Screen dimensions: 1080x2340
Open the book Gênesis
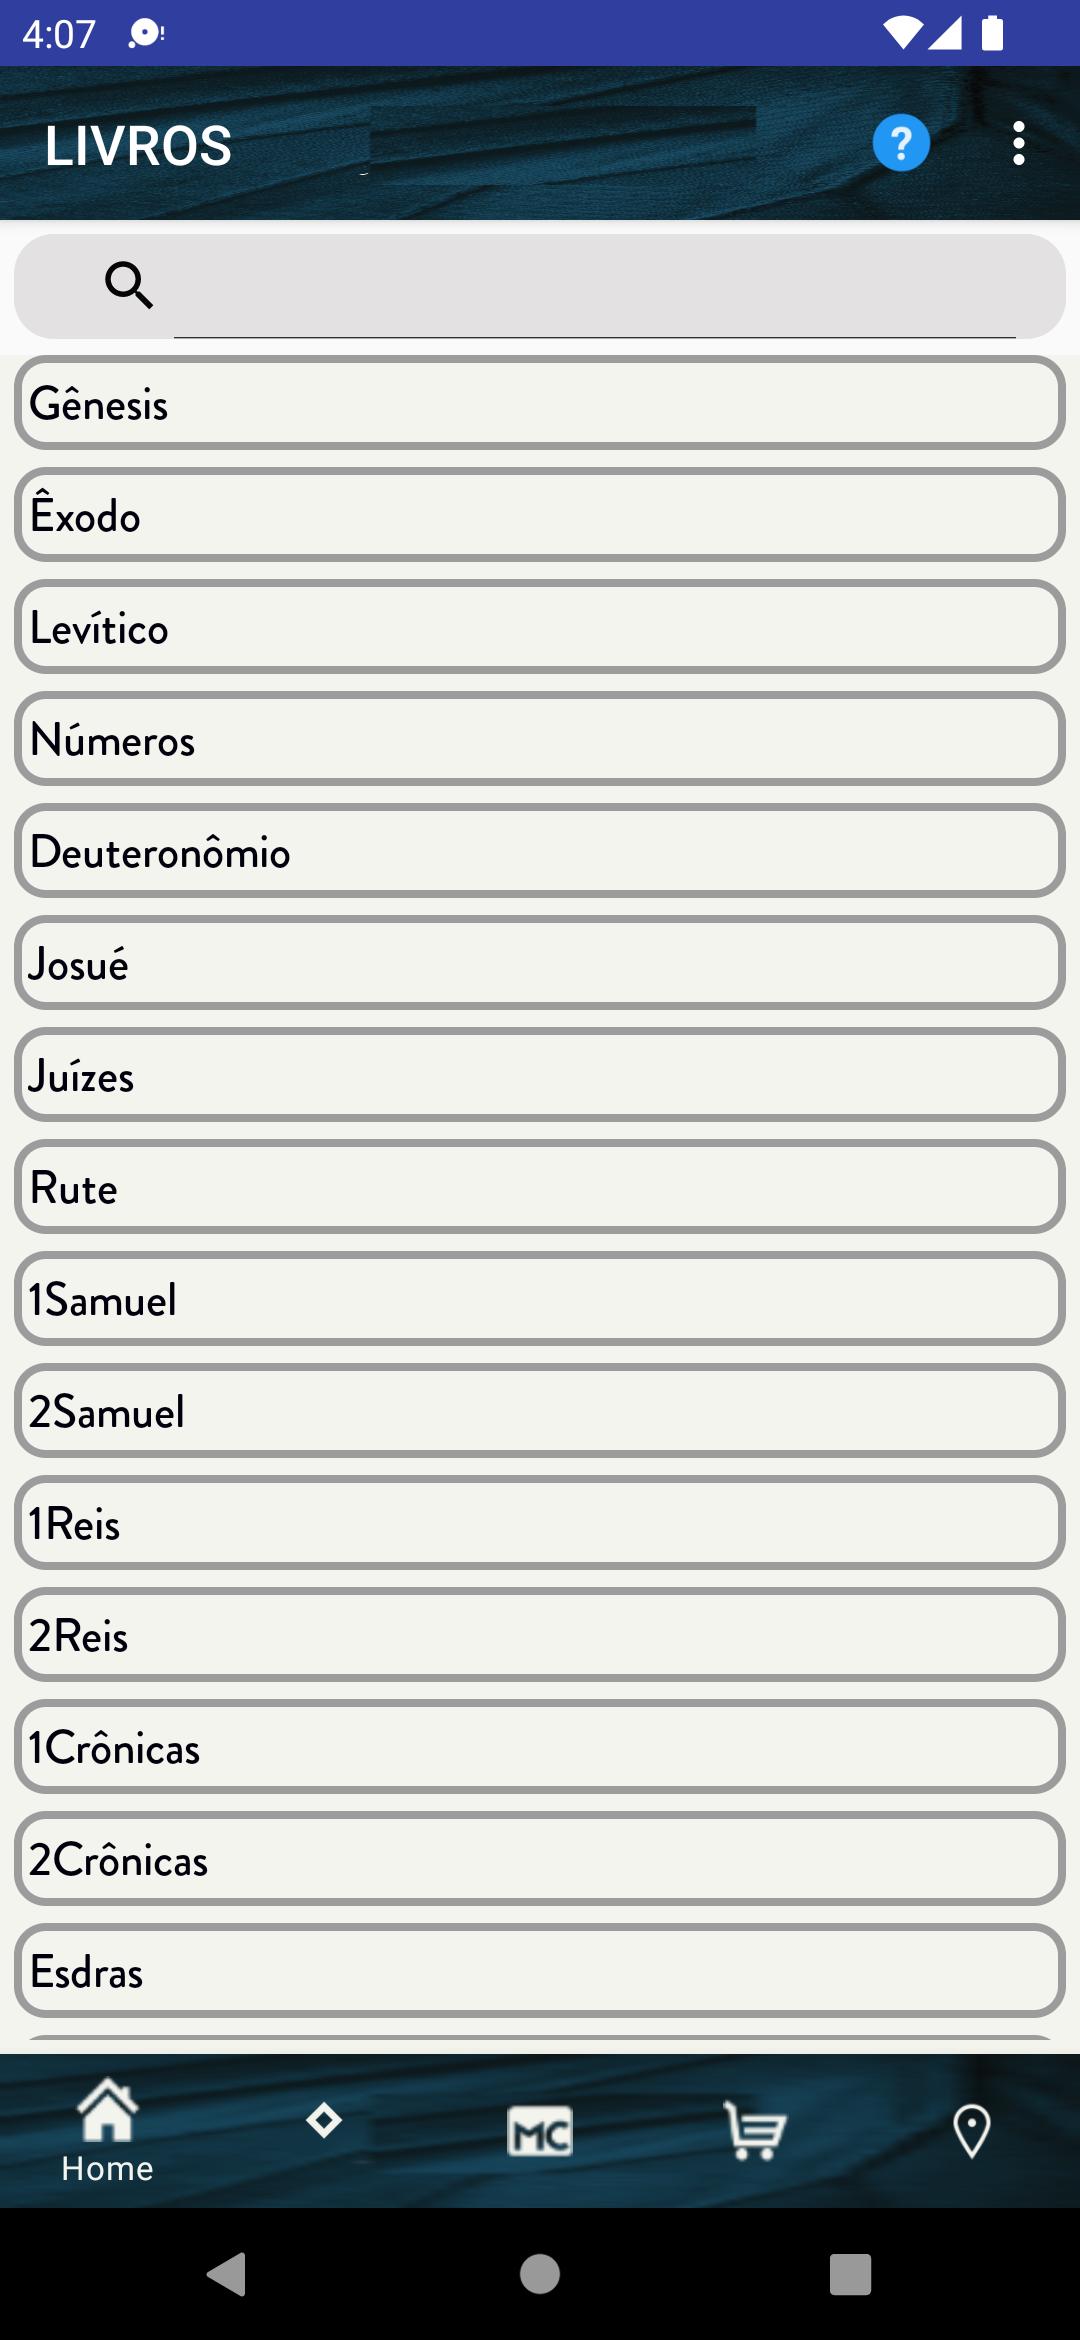coord(540,403)
